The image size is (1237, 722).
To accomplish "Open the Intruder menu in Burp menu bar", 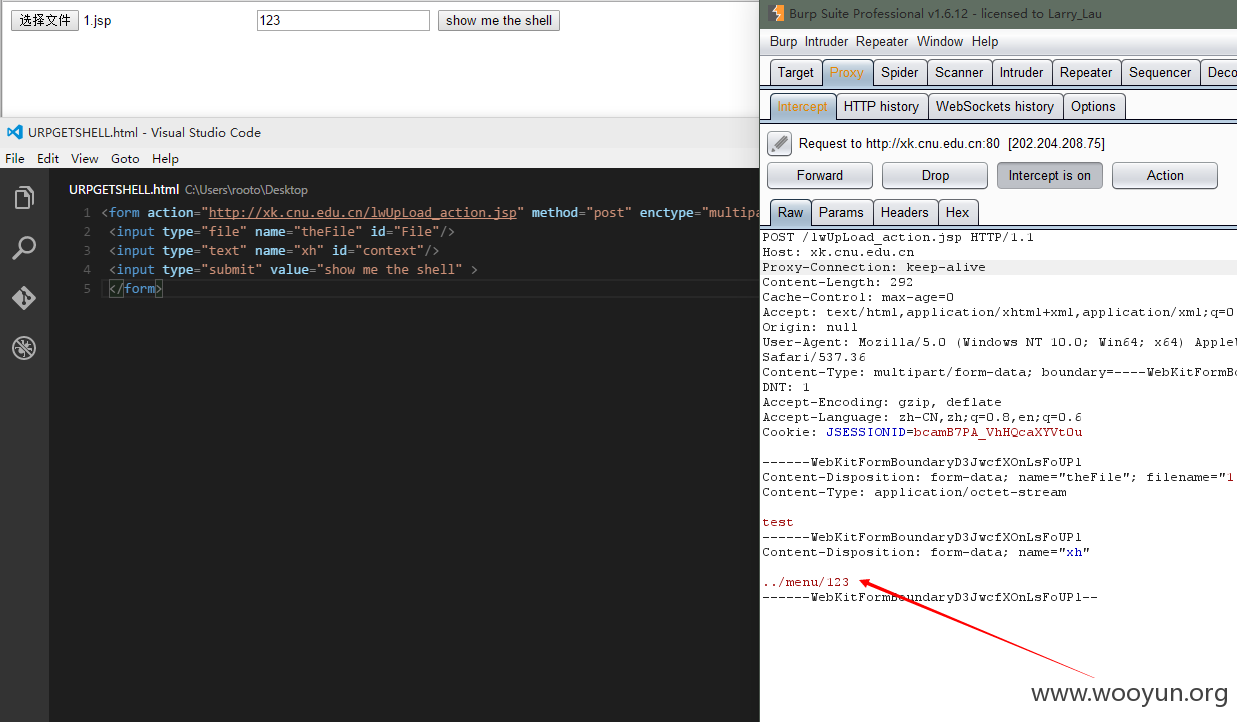I will (x=826, y=41).
